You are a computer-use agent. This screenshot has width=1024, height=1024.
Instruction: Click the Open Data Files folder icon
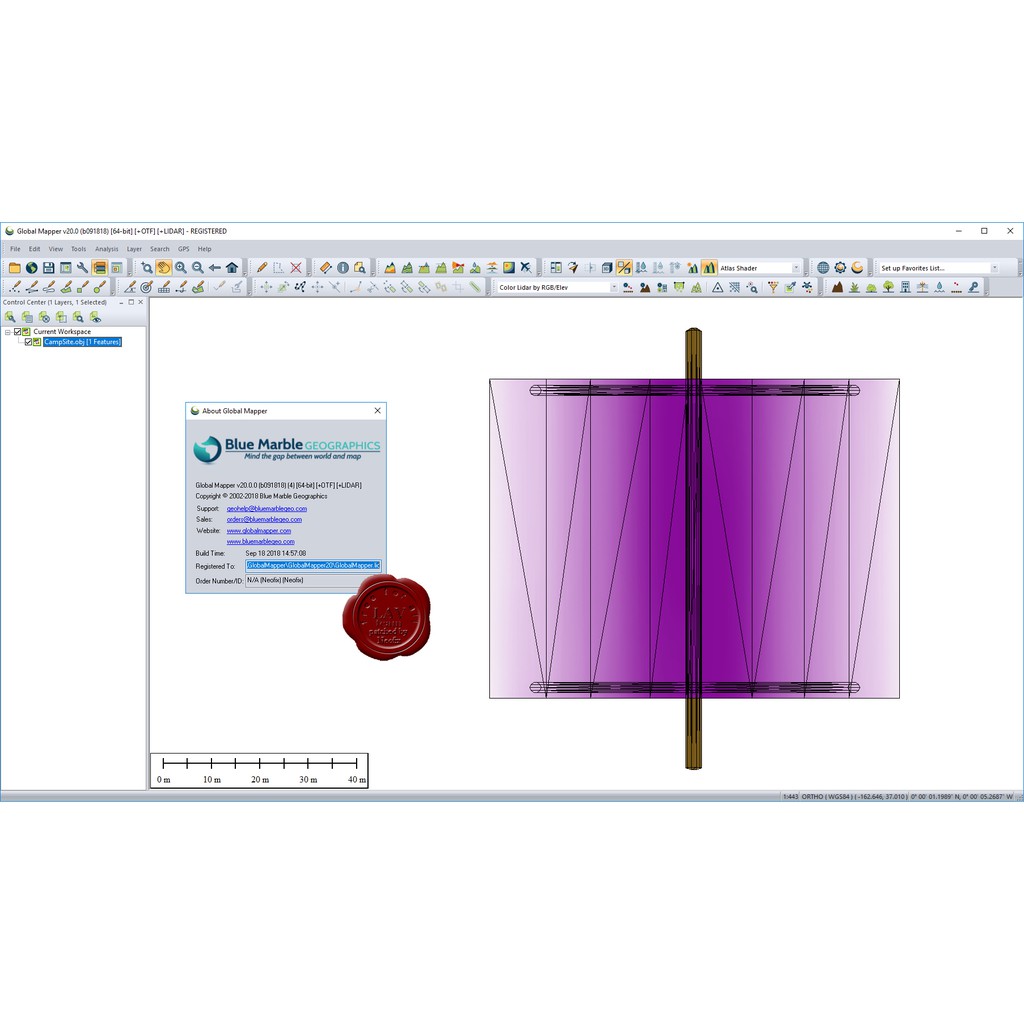coord(14,268)
